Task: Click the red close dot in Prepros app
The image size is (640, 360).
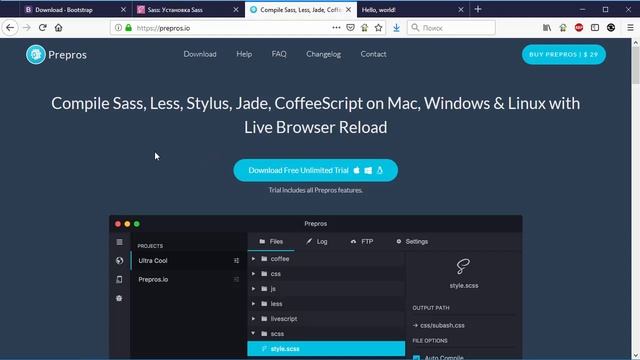Action: pyautogui.click(x=118, y=224)
